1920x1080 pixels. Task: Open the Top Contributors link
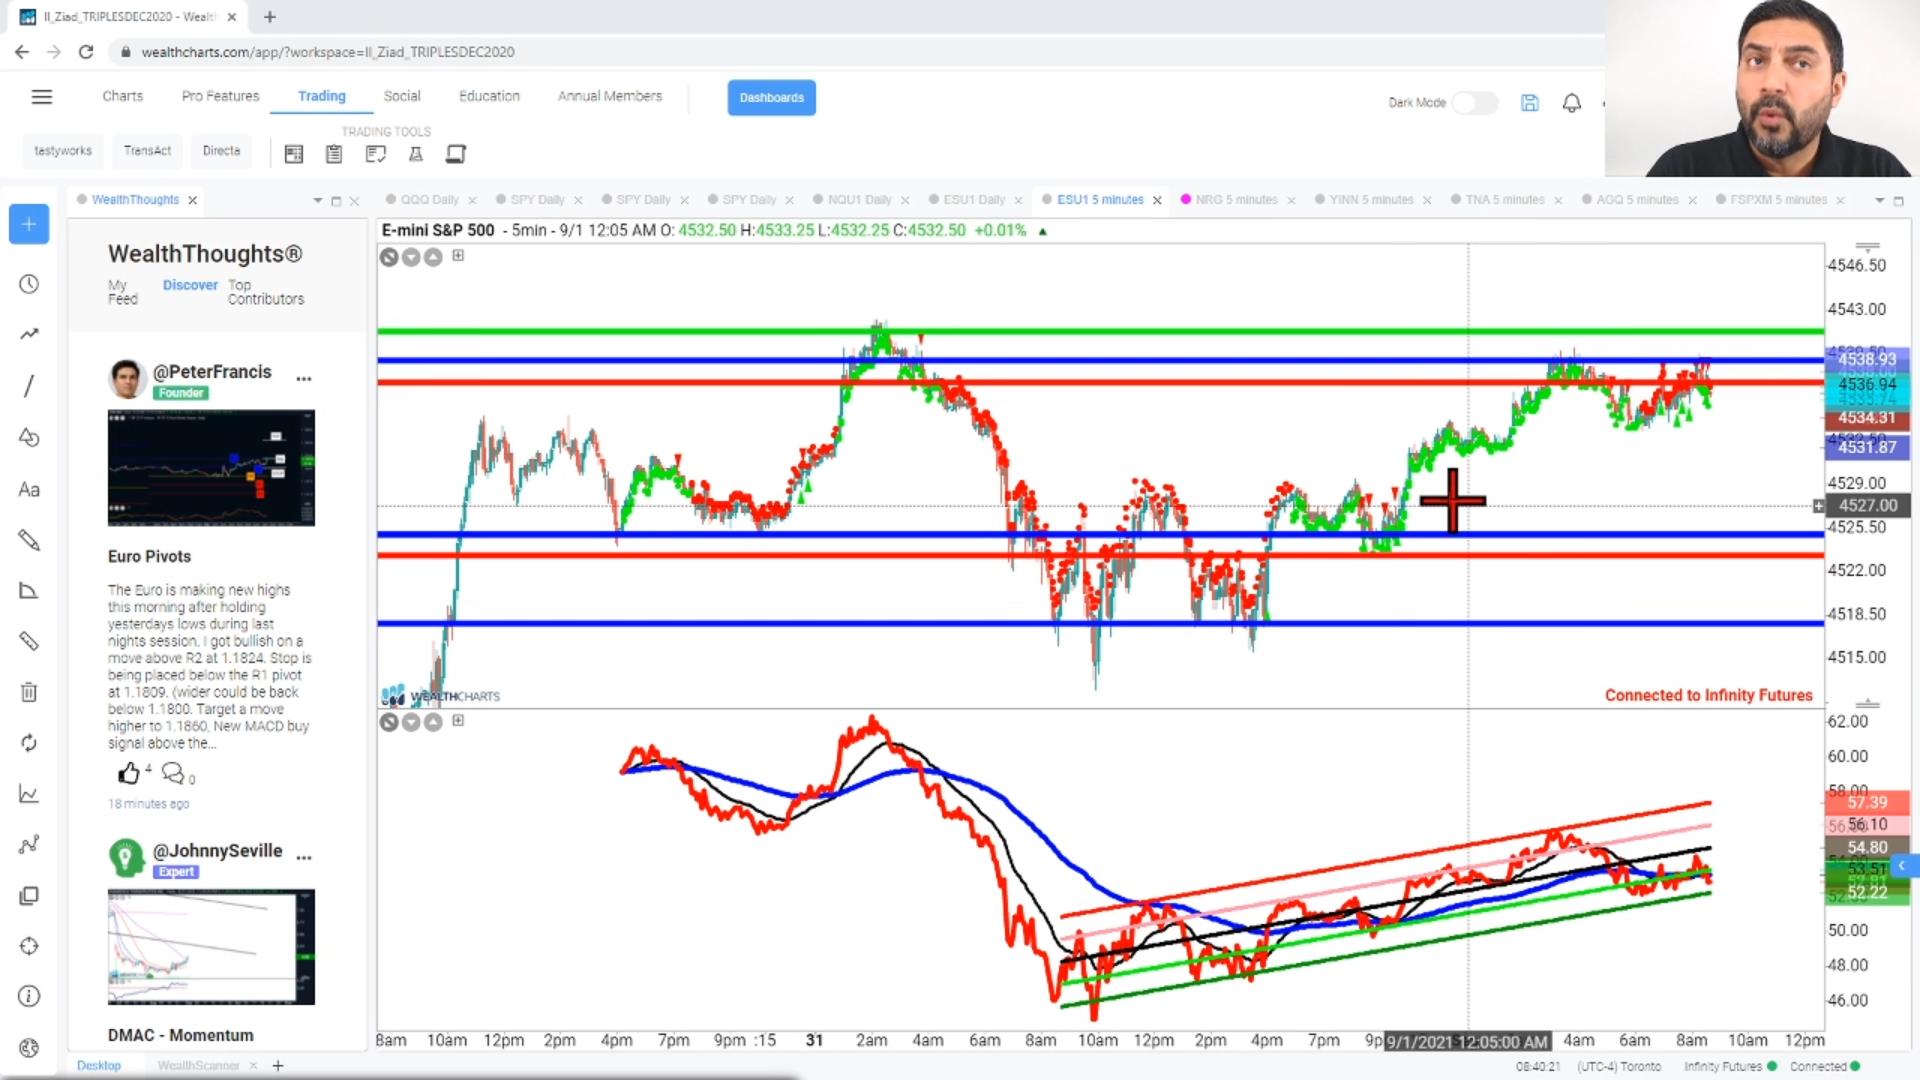(265, 292)
